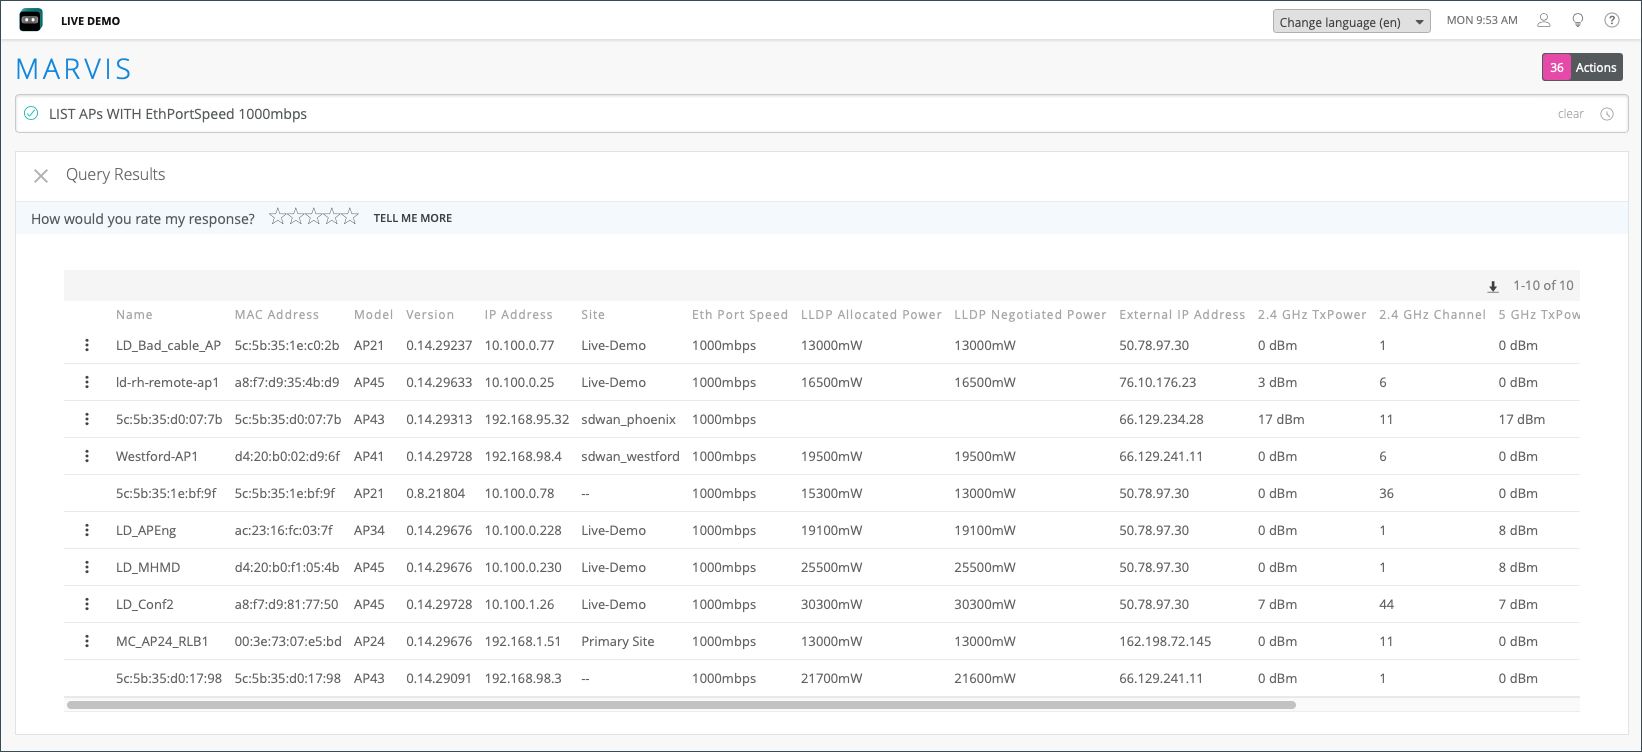Rate the response with the fifth star
The width and height of the screenshot is (1642, 752).
click(350, 217)
